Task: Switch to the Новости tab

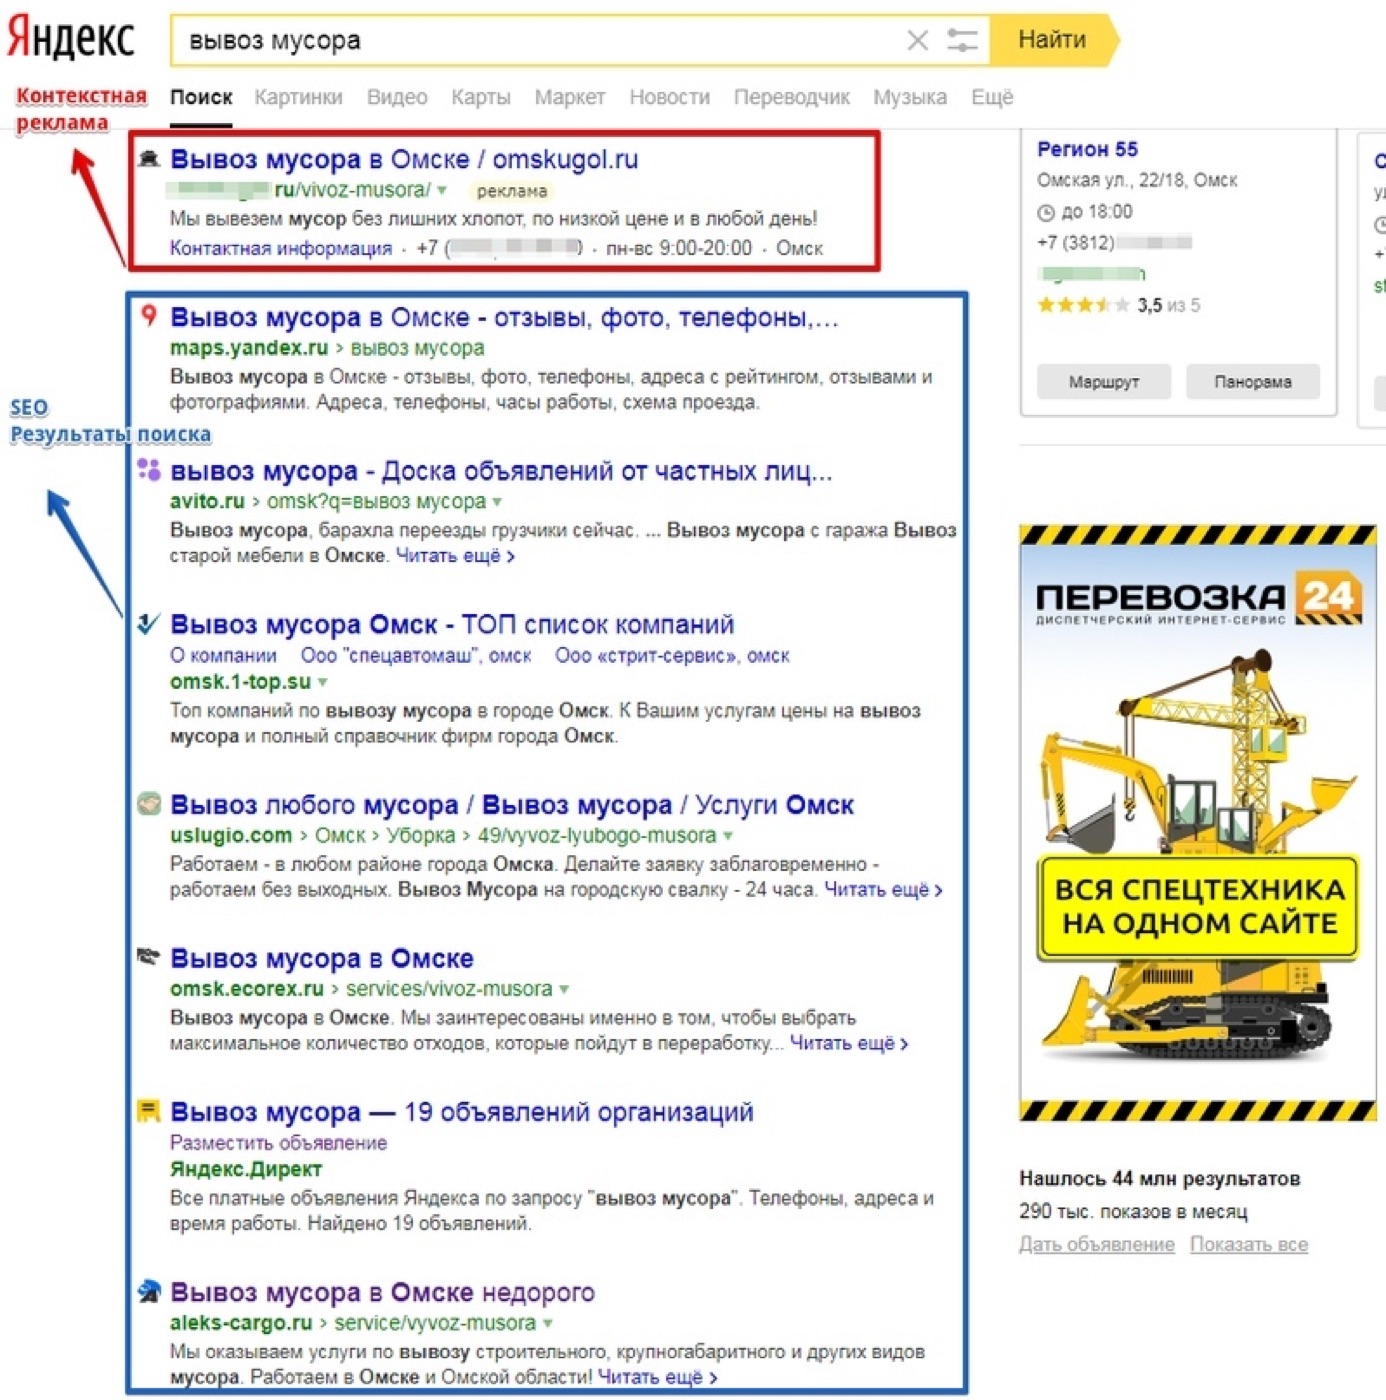Action: tap(670, 97)
